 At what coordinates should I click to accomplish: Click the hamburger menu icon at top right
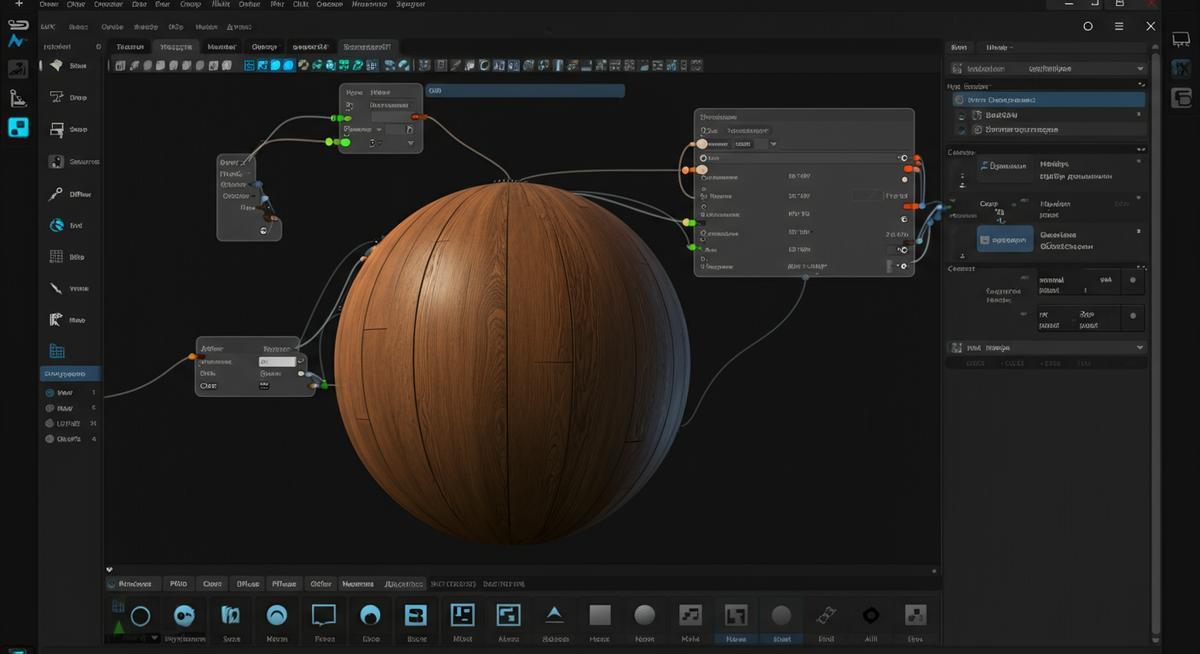click(1119, 27)
